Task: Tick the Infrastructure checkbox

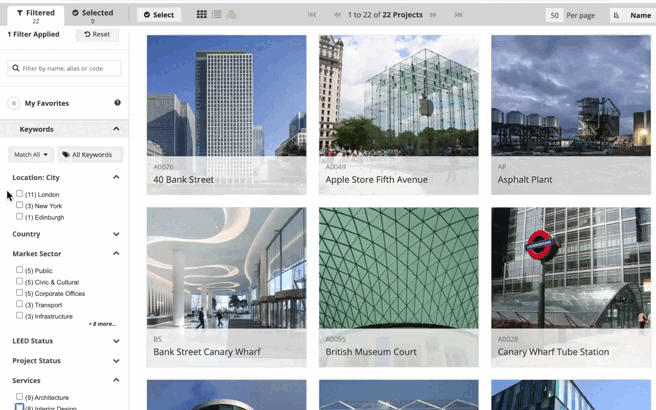Action: click(19, 315)
